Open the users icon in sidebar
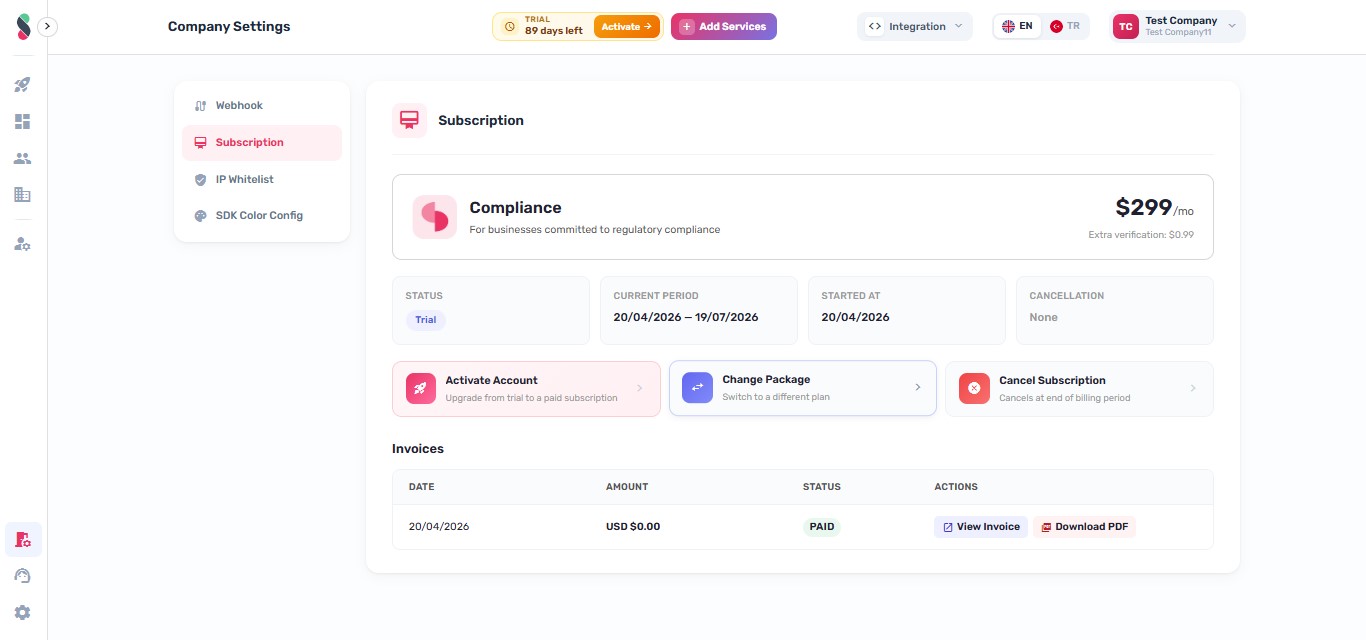Screen dimensions: 1366x640 point(22,158)
